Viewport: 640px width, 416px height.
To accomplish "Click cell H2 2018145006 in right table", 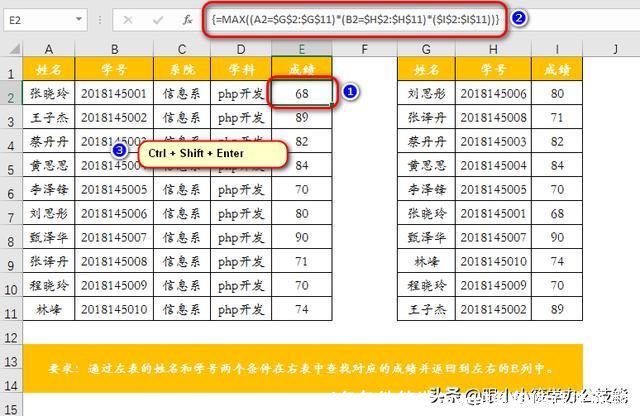I will point(493,93).
